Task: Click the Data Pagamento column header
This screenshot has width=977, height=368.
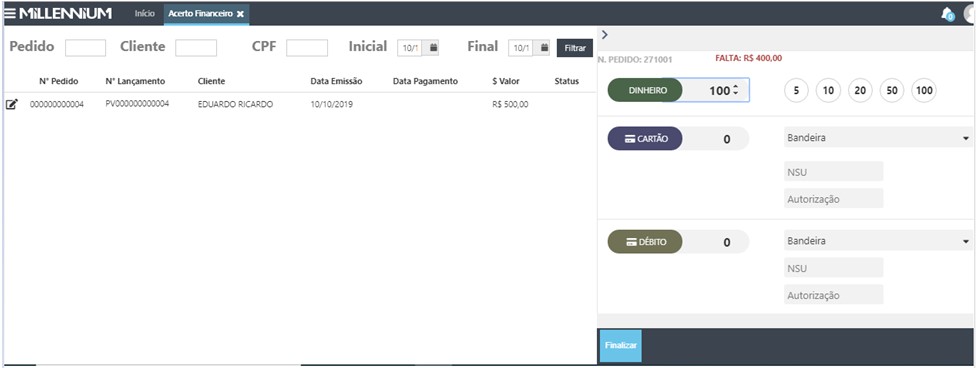Action: click(426, 81)
